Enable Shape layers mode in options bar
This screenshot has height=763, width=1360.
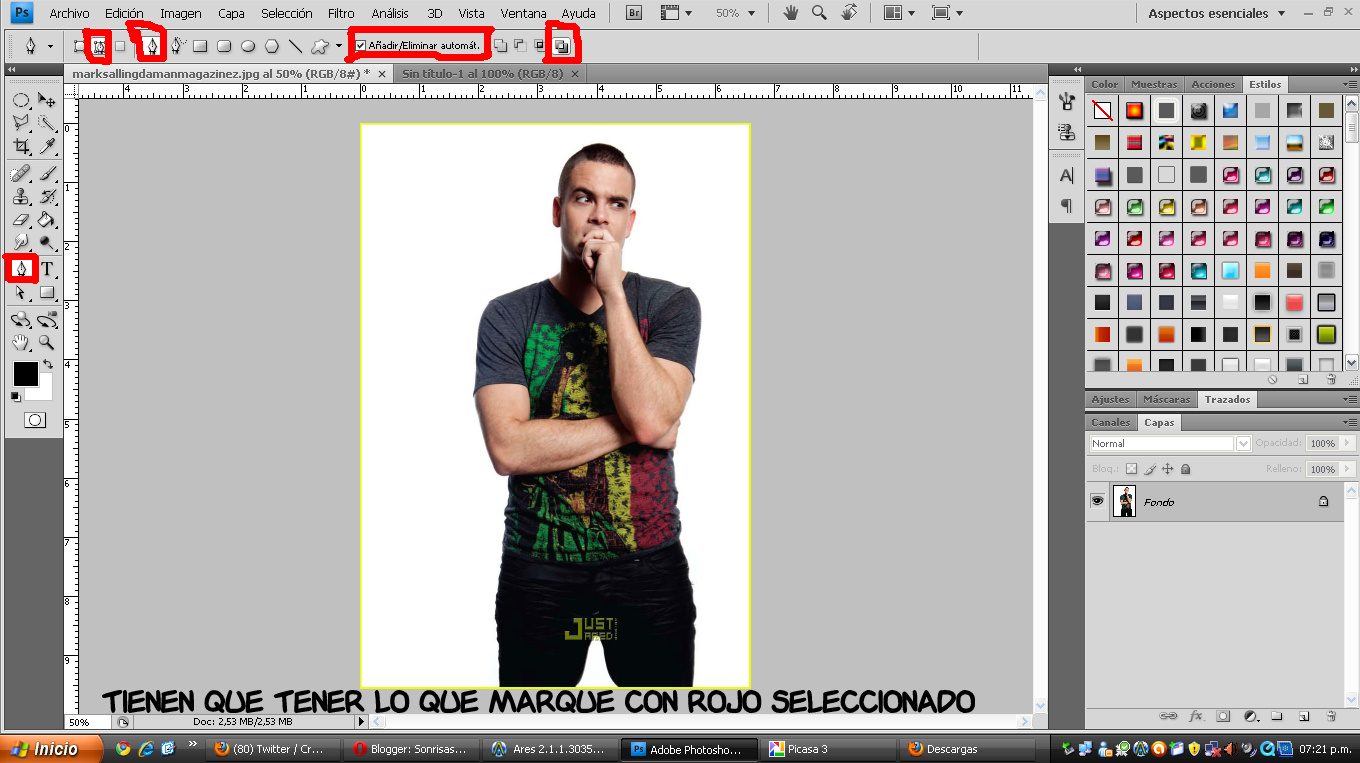coord(79,46)
